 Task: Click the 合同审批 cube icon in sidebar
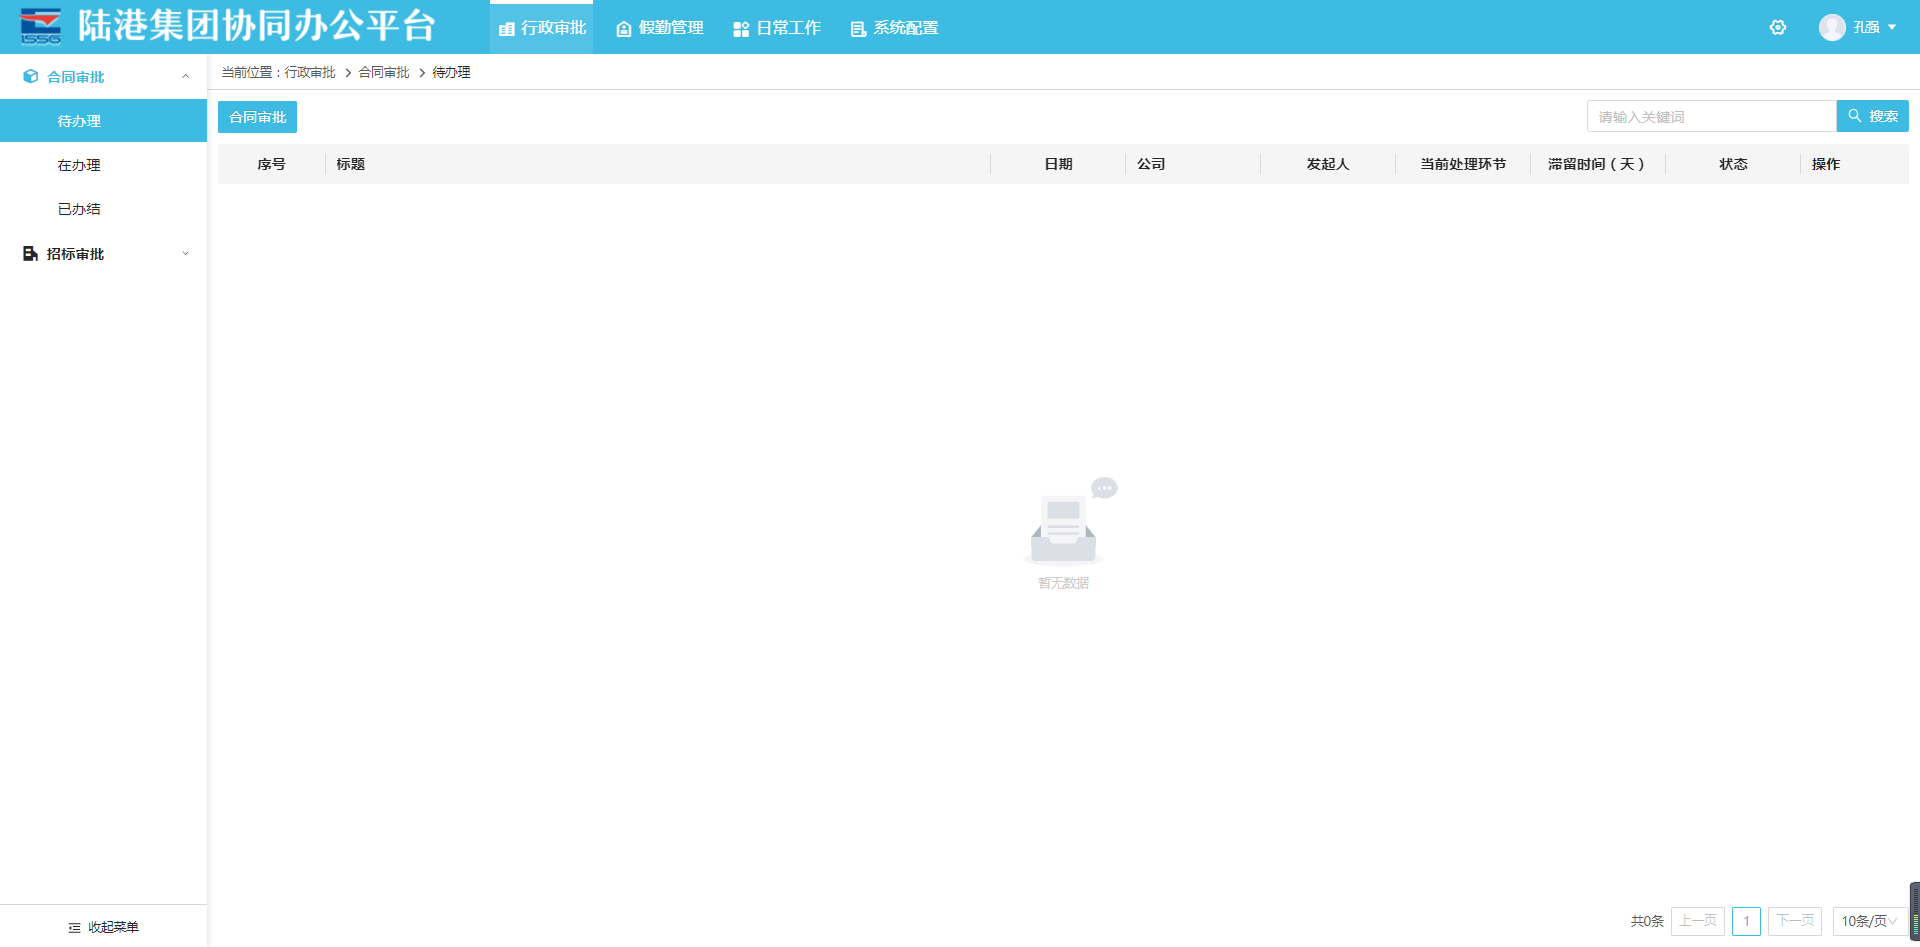point(31,76)
